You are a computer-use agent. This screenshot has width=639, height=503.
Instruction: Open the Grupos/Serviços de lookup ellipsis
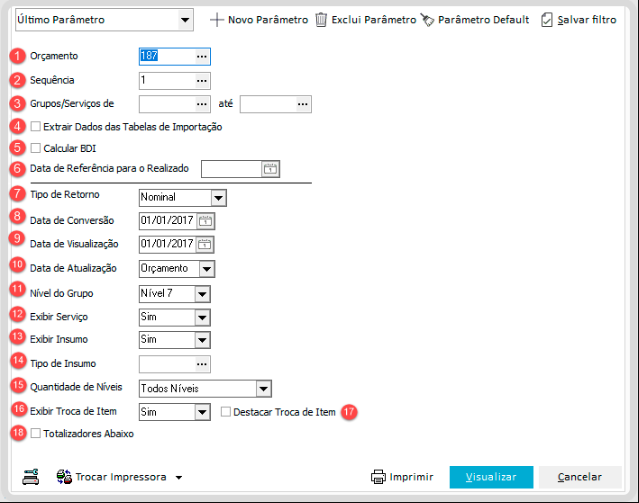(x=202, y=104)
